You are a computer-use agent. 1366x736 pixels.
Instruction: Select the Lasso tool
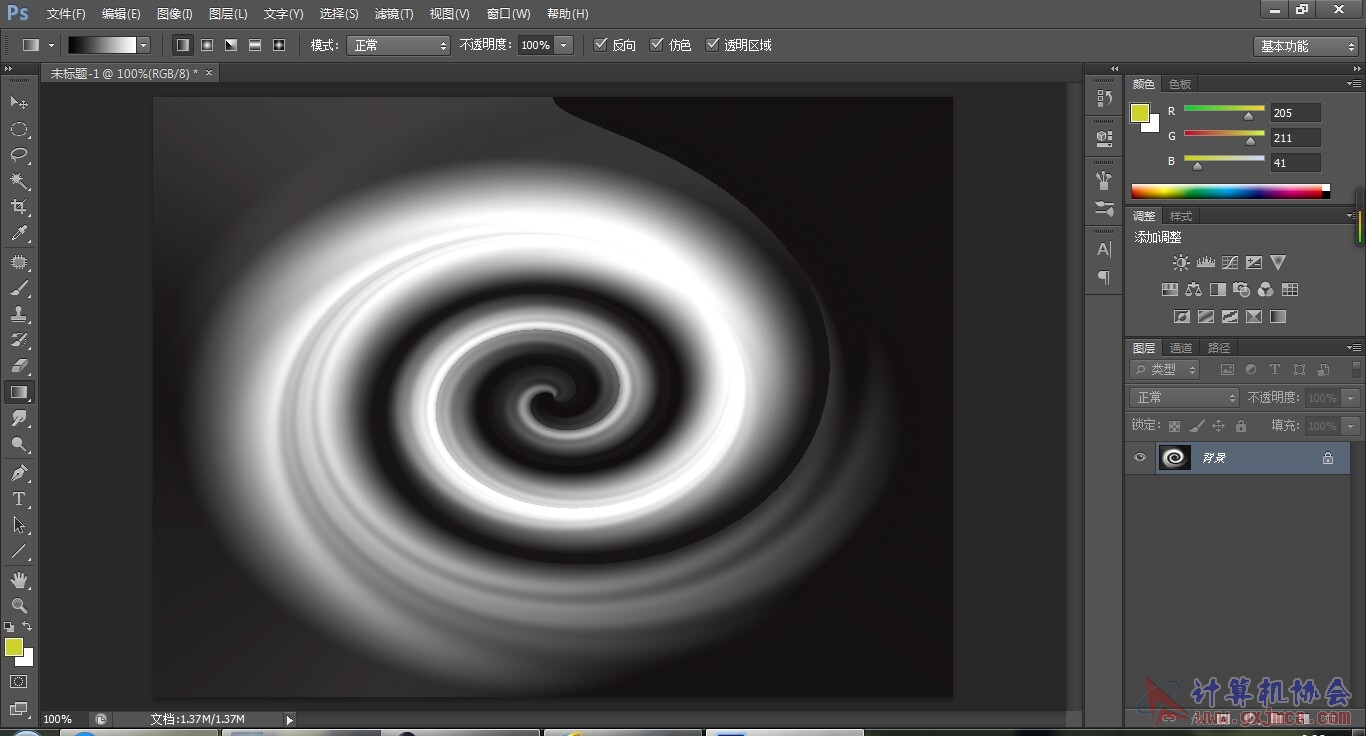(19, 155)
